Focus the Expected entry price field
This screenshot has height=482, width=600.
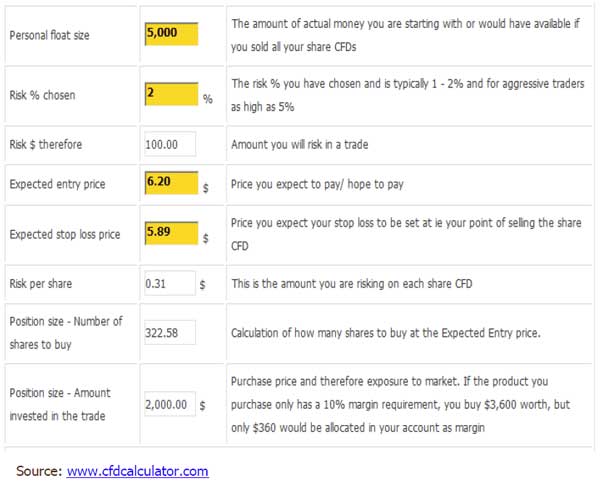(x=171, y=183)
